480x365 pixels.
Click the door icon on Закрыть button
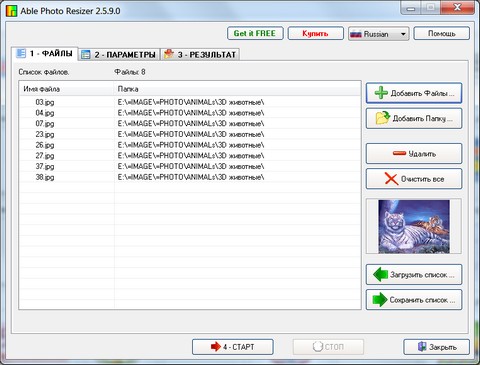click(422, 347)
